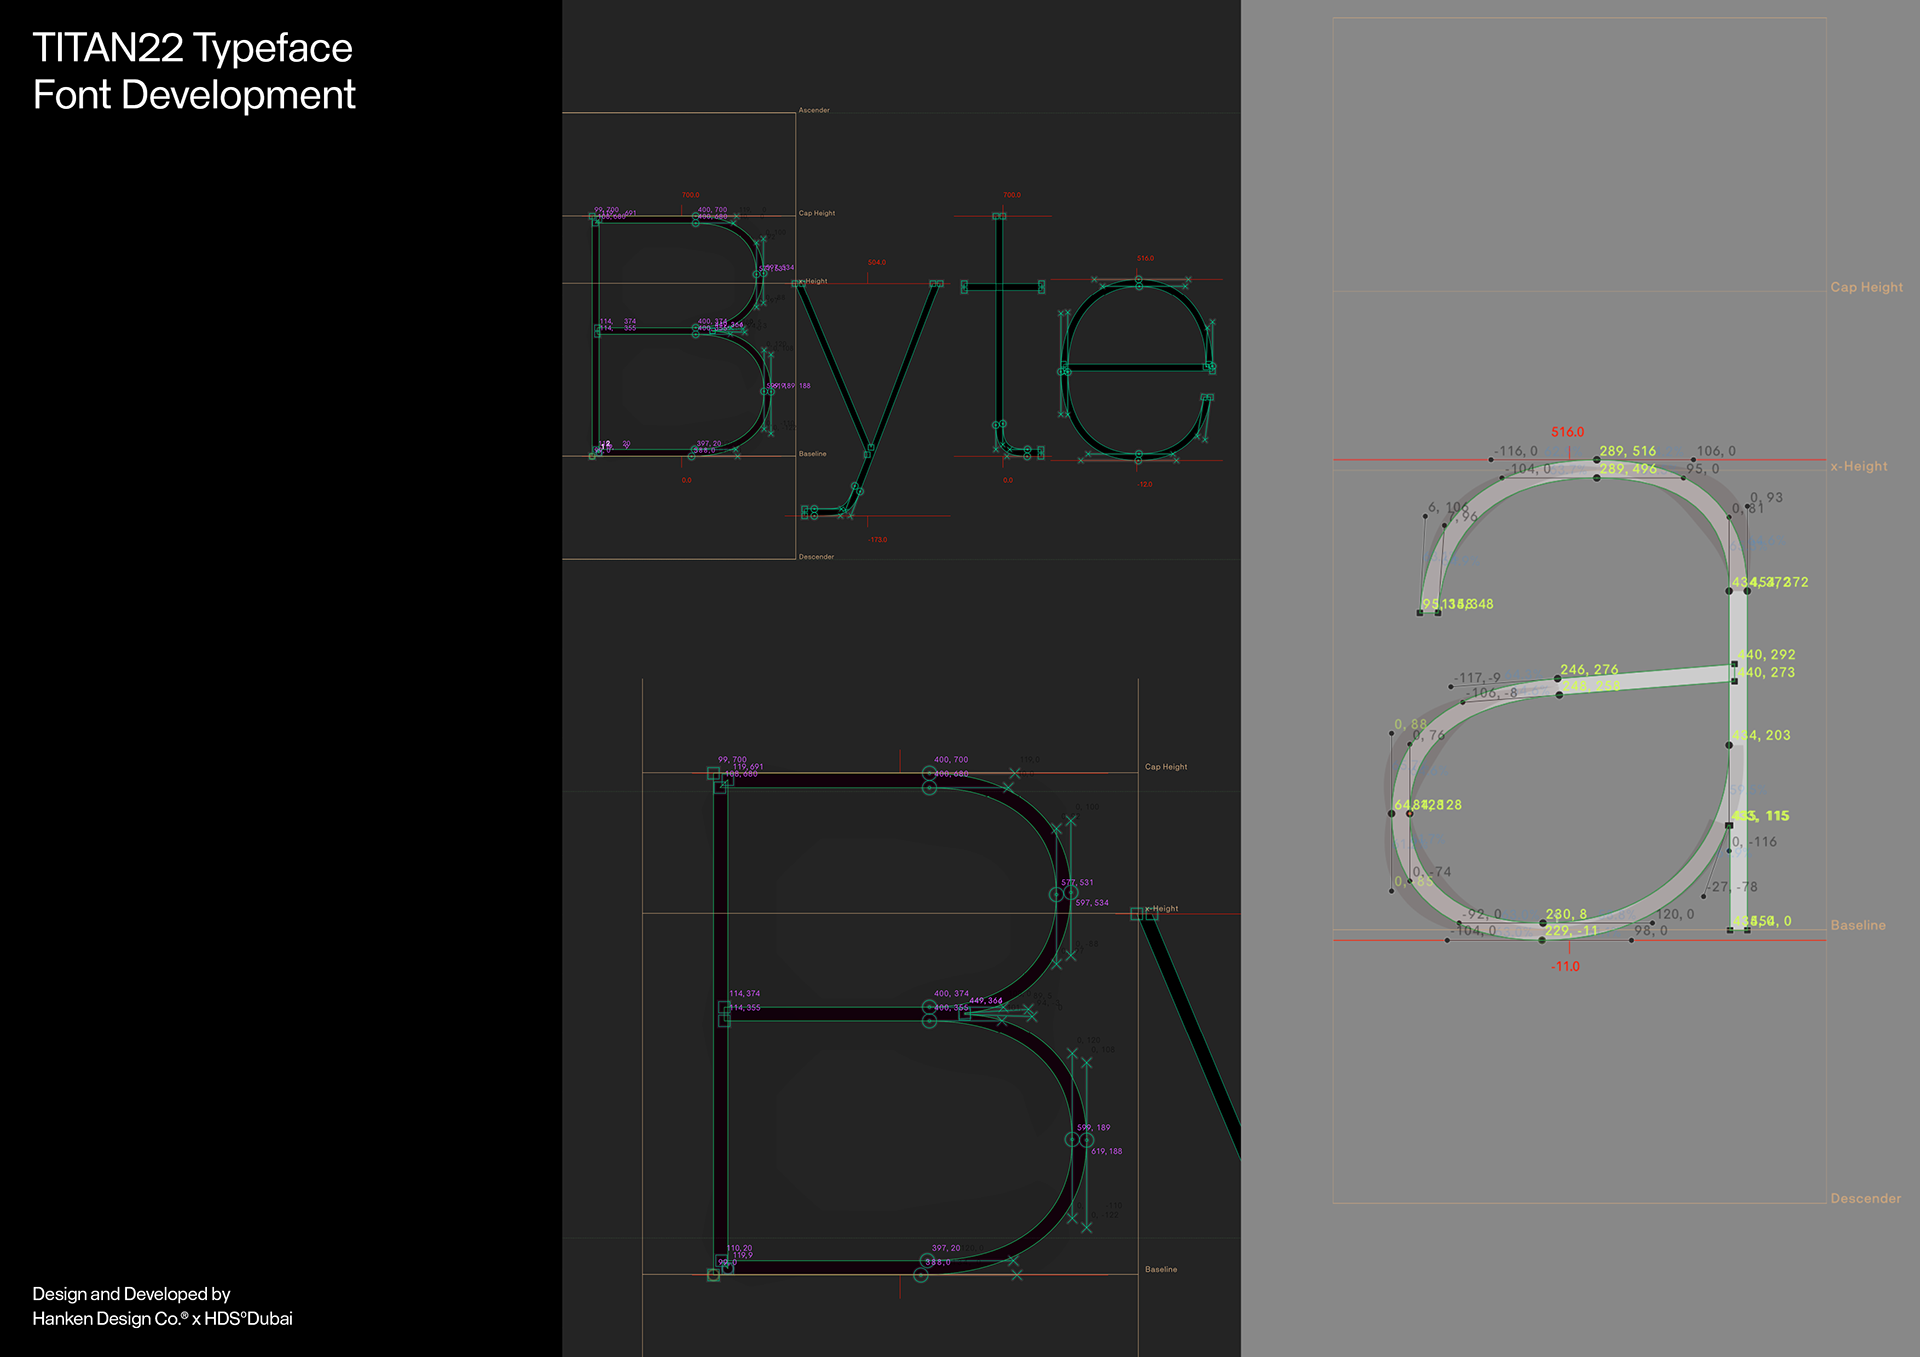Click the Hanken Design Co. credit line
This screenshot has width=1920, height=1357.
point(162,1319)
